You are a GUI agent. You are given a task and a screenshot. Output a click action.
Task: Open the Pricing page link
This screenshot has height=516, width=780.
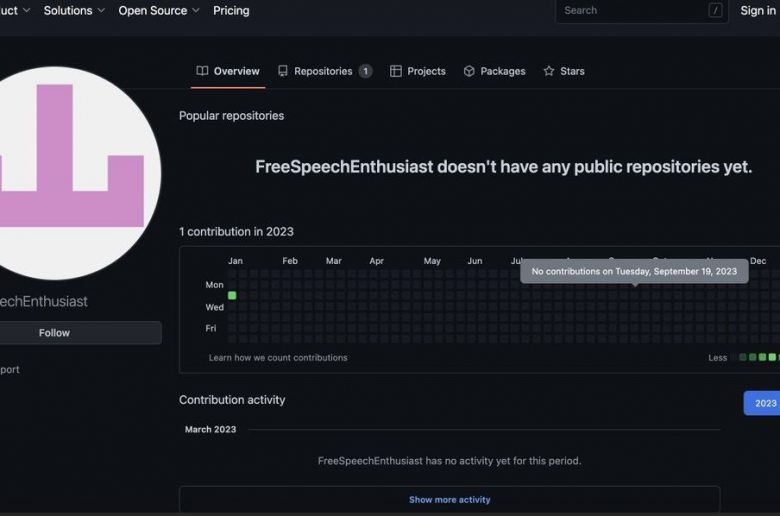coord(231,11)
